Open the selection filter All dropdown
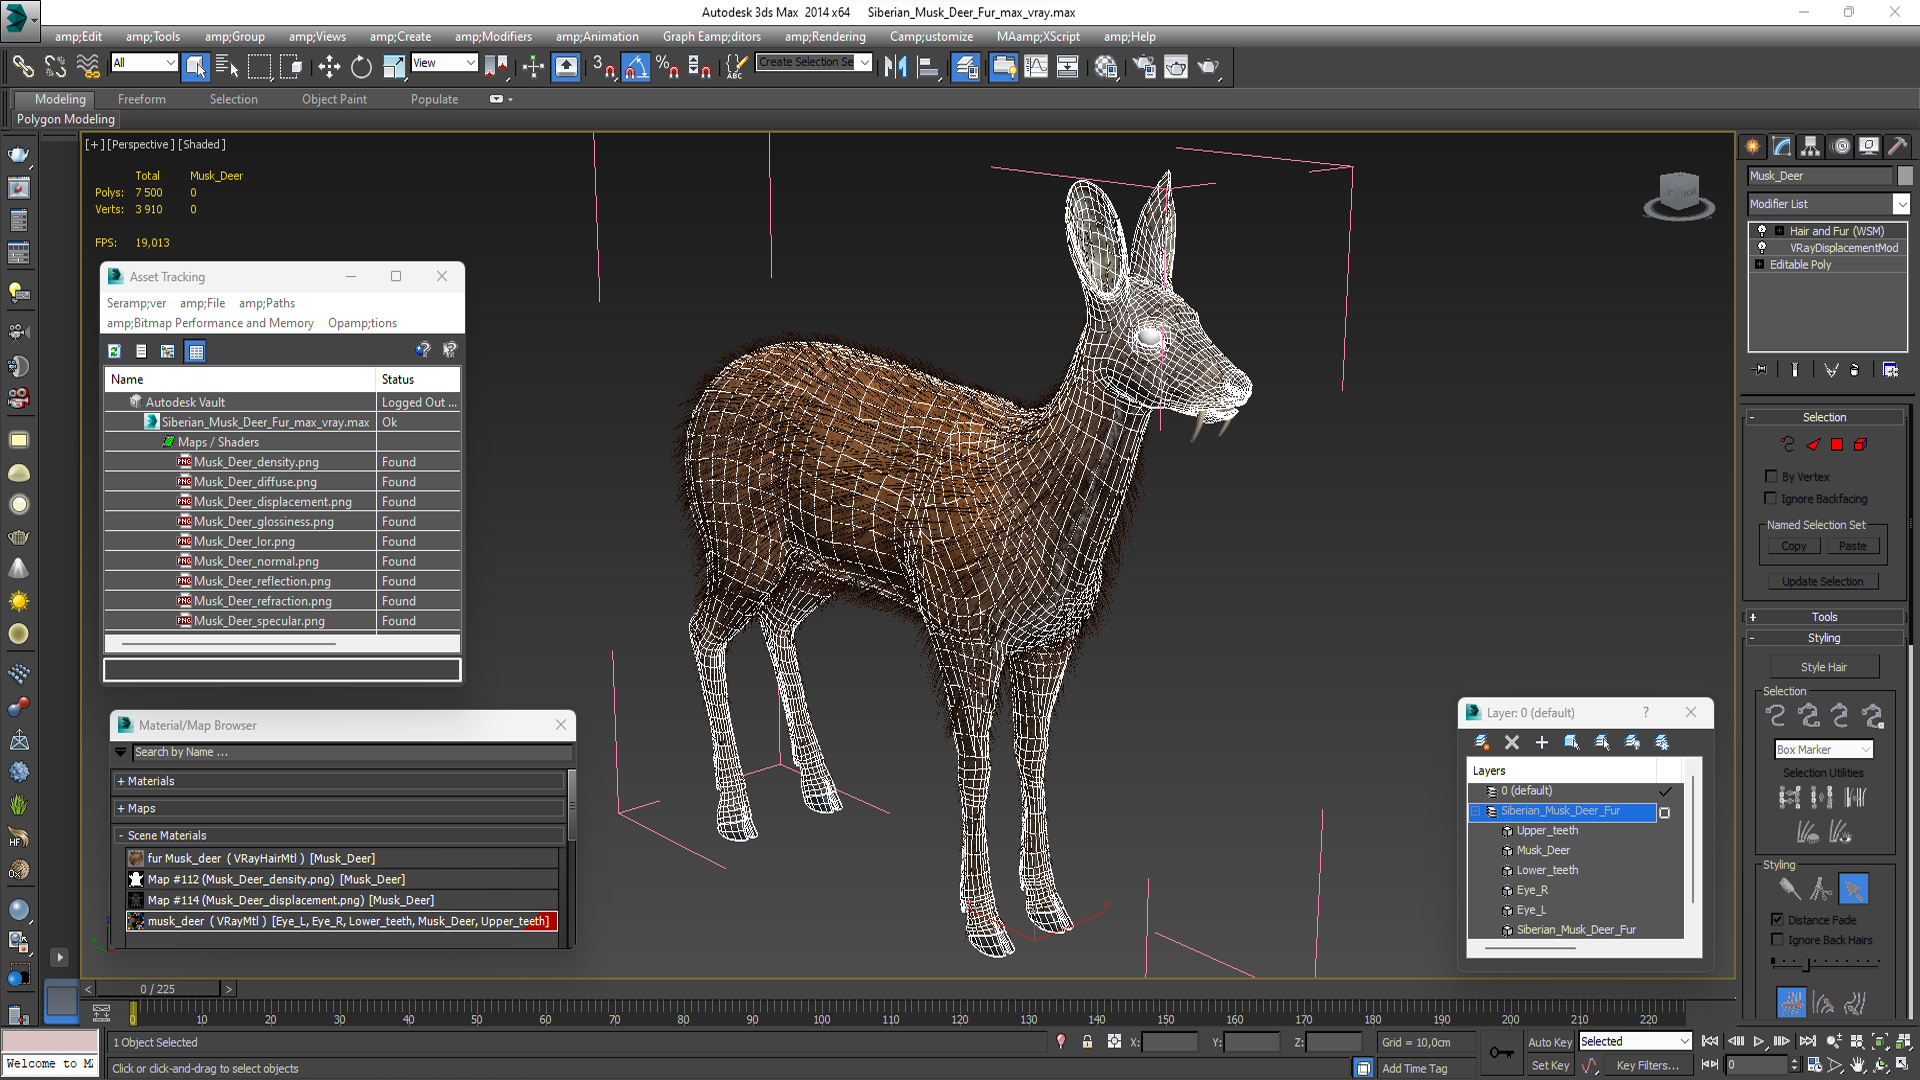Viewport: 1920px width, 1080px height. coord(144,63)
